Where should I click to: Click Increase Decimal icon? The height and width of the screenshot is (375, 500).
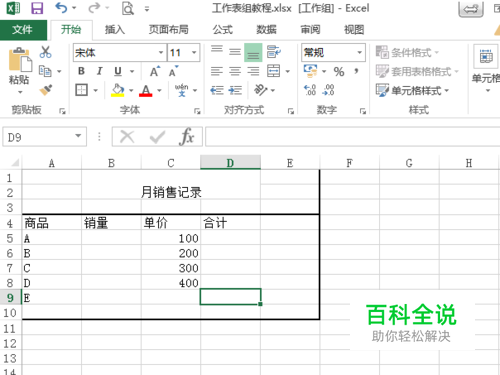310,90
